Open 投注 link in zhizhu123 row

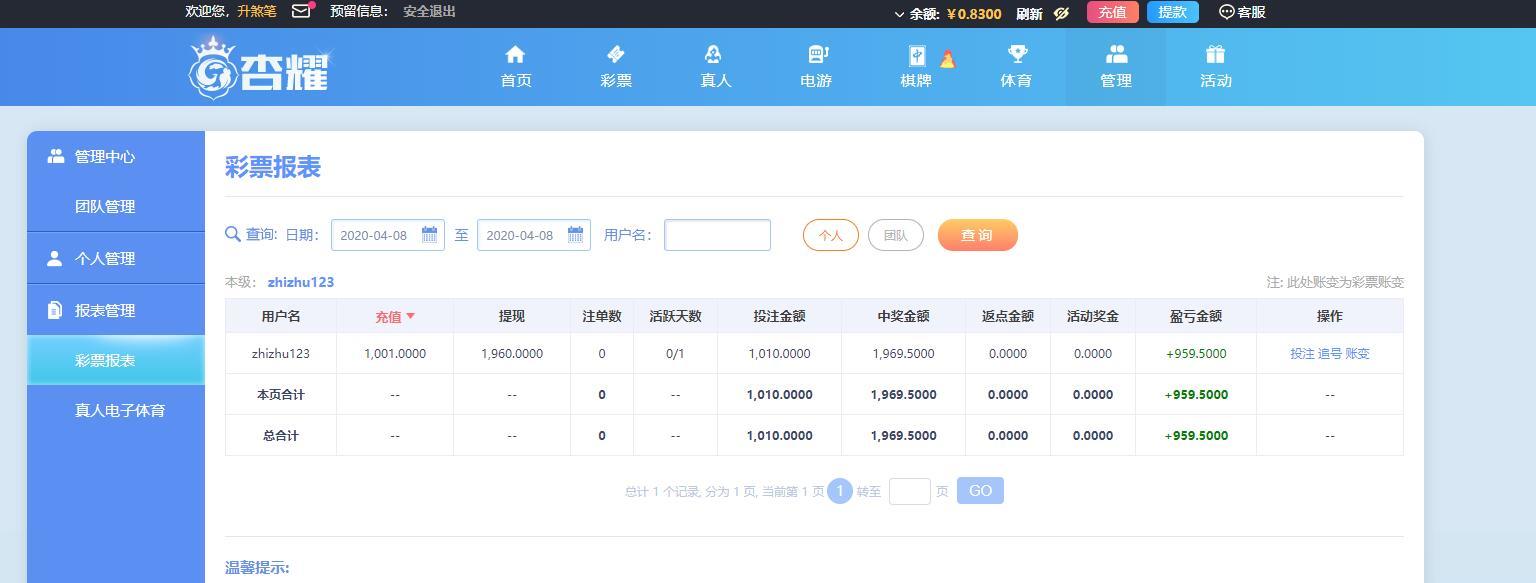point(1302,354)
